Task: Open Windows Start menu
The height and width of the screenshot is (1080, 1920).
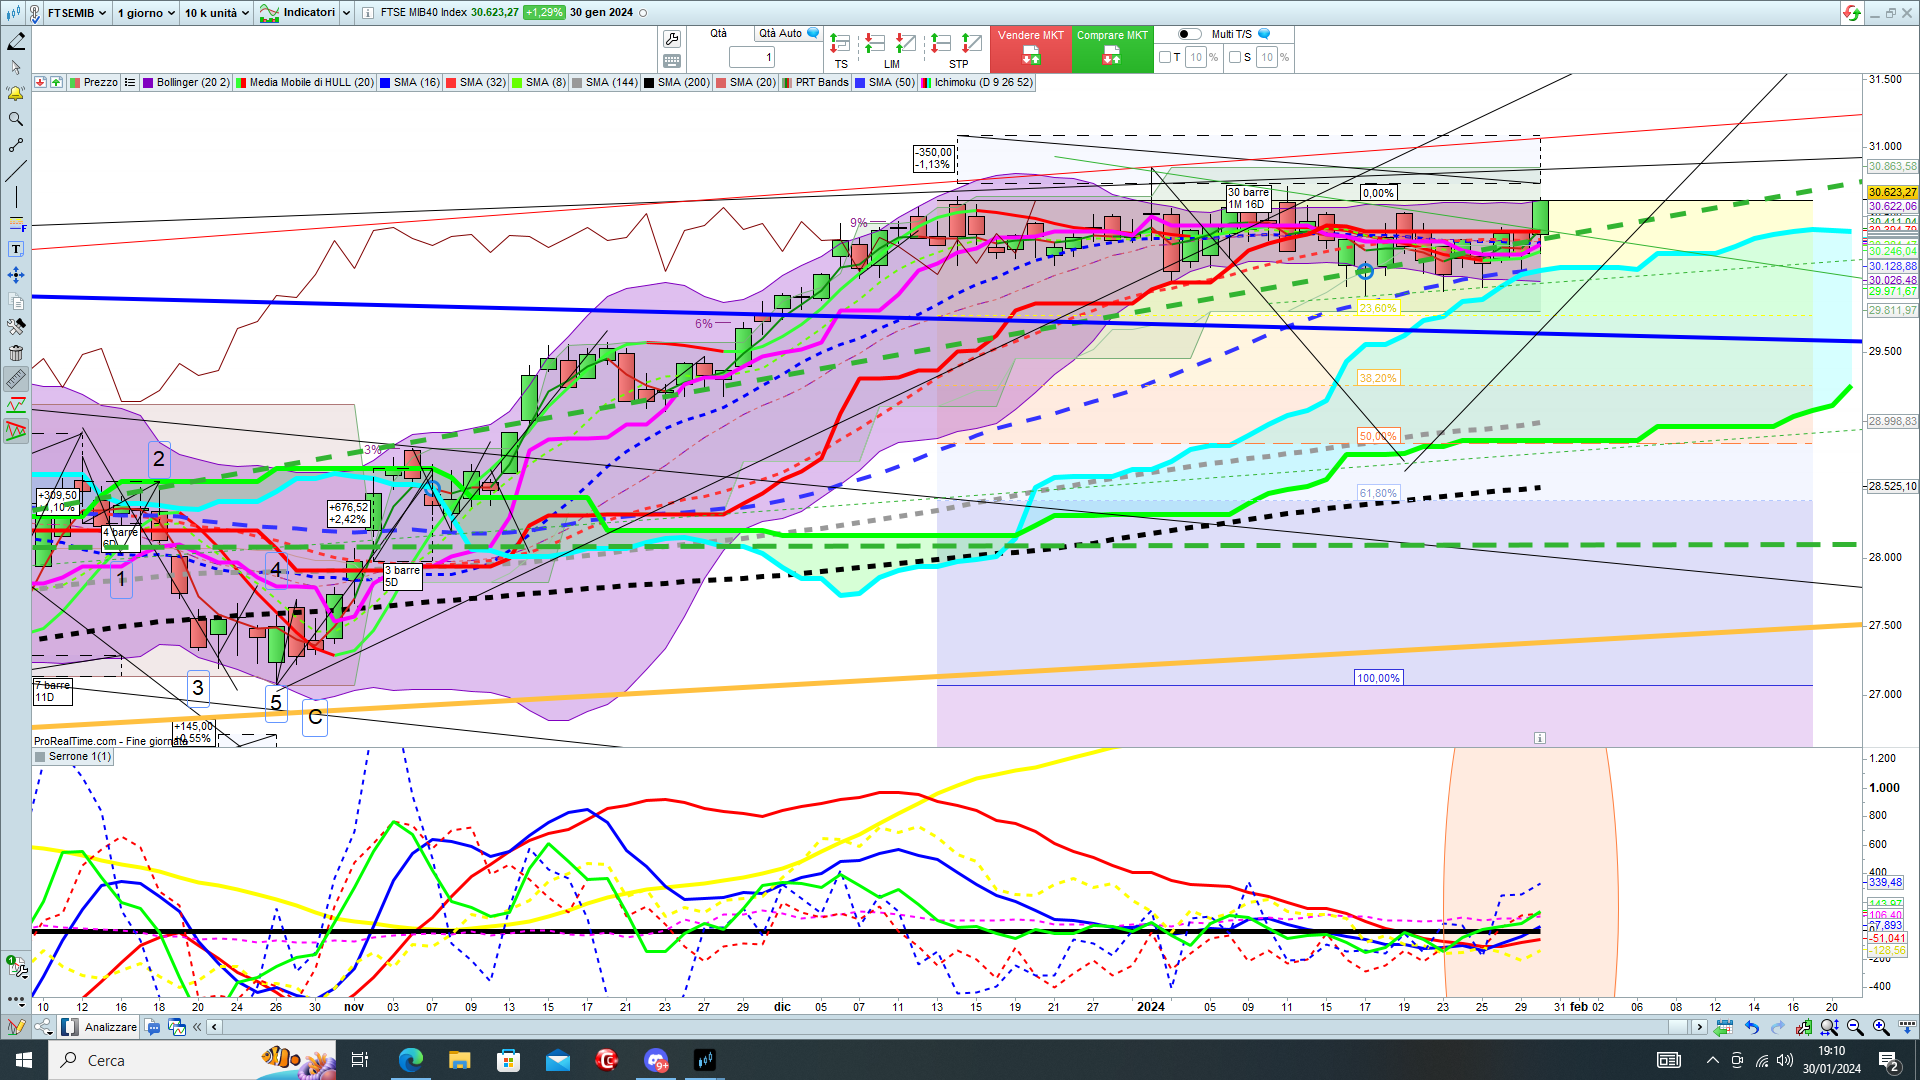Action: coord(24,1060)
